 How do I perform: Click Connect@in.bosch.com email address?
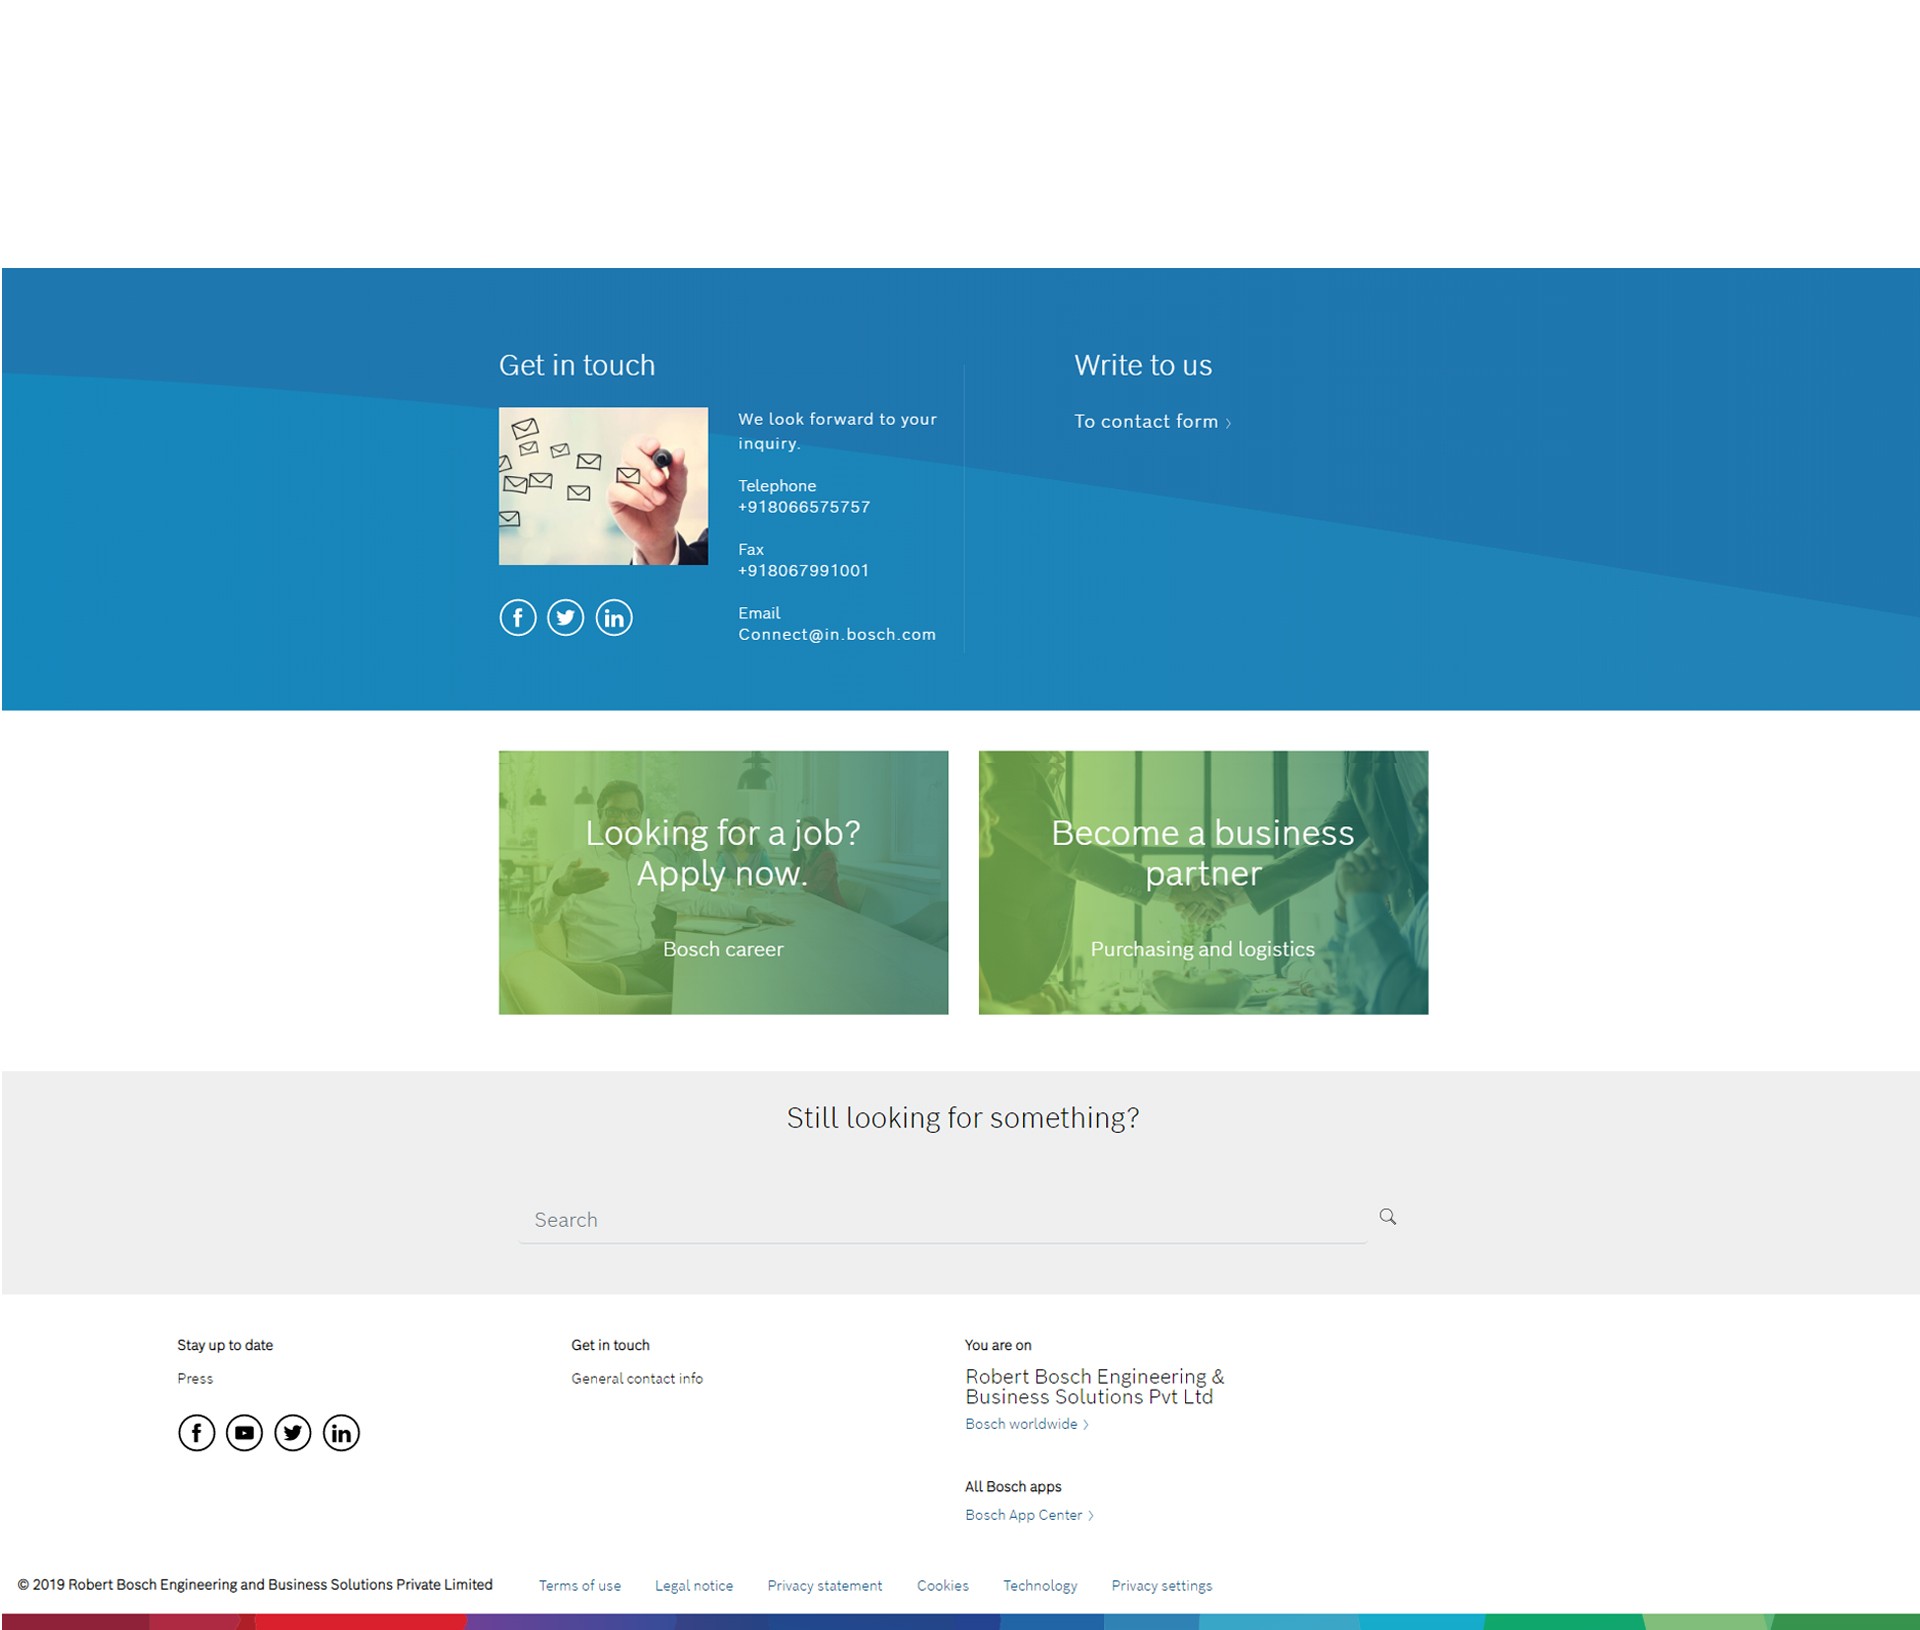[837, 635]
